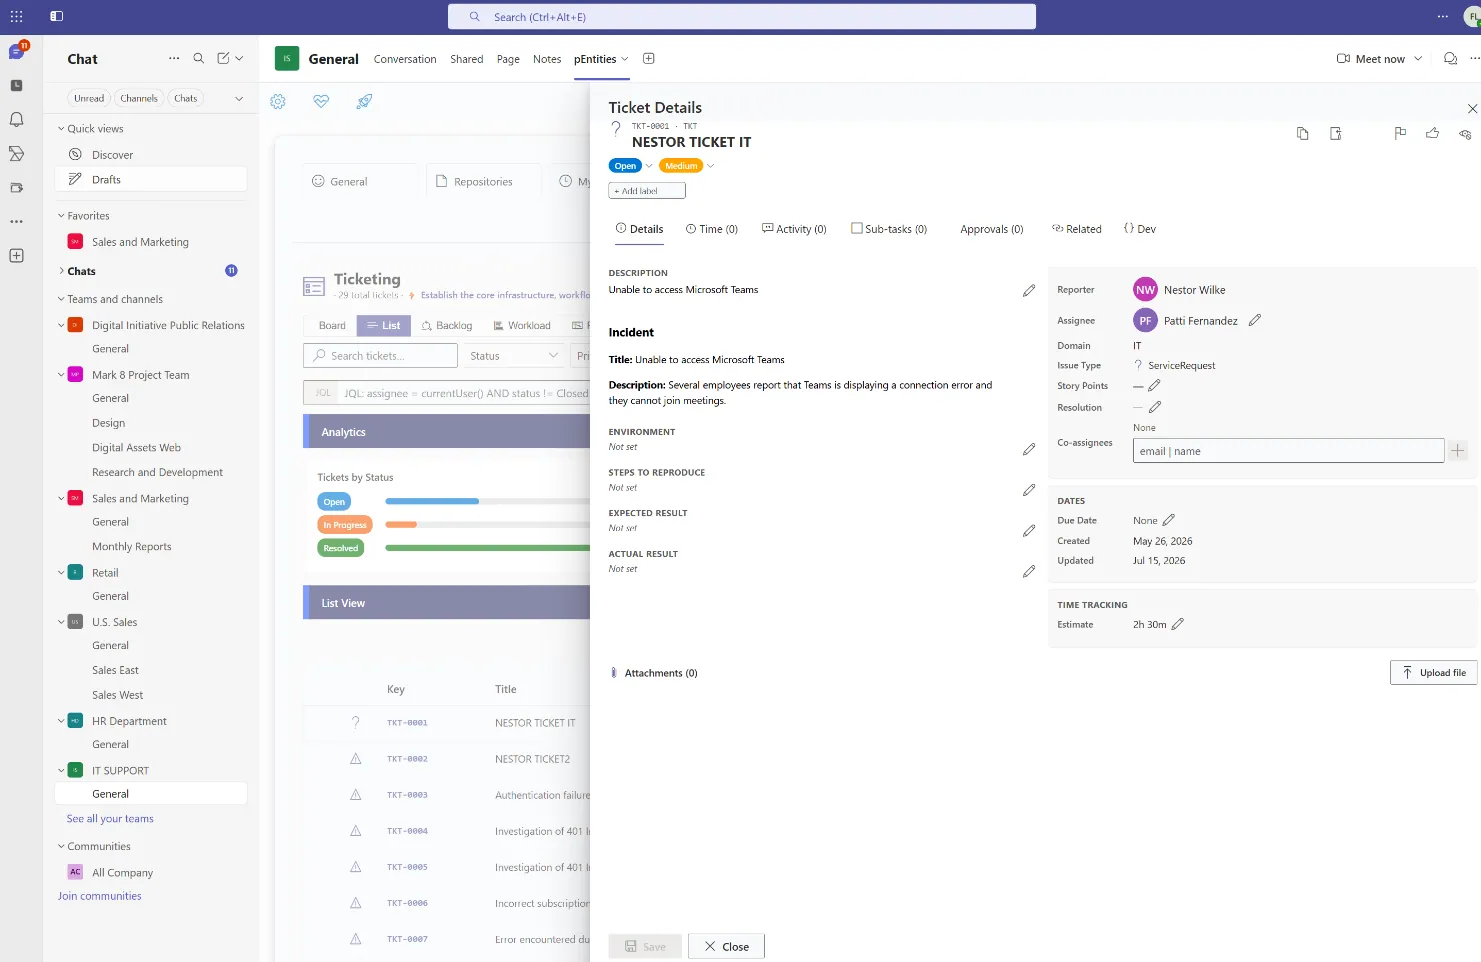
Task: Copy ticket using the copy icon
Action: pyautogui.click(x=1302, y=133)
